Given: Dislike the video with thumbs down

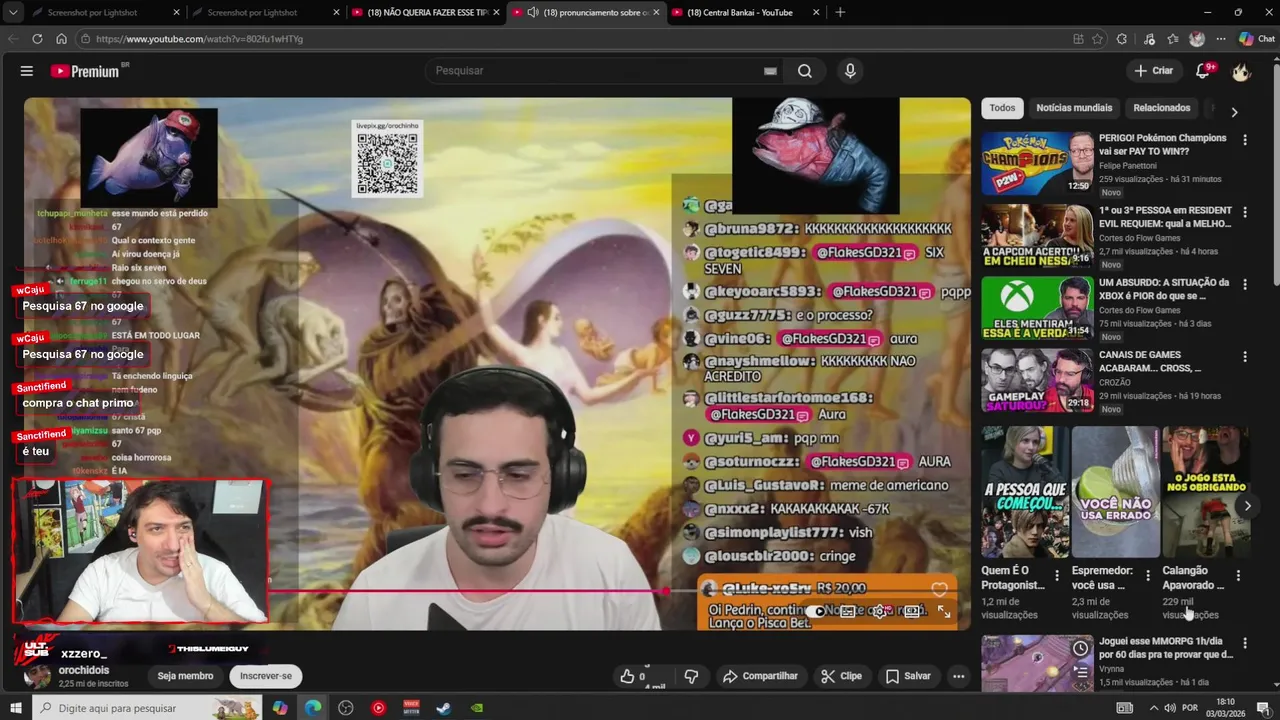Looking at the screenshot, I should pyautogui.click(x=691, y=676).
